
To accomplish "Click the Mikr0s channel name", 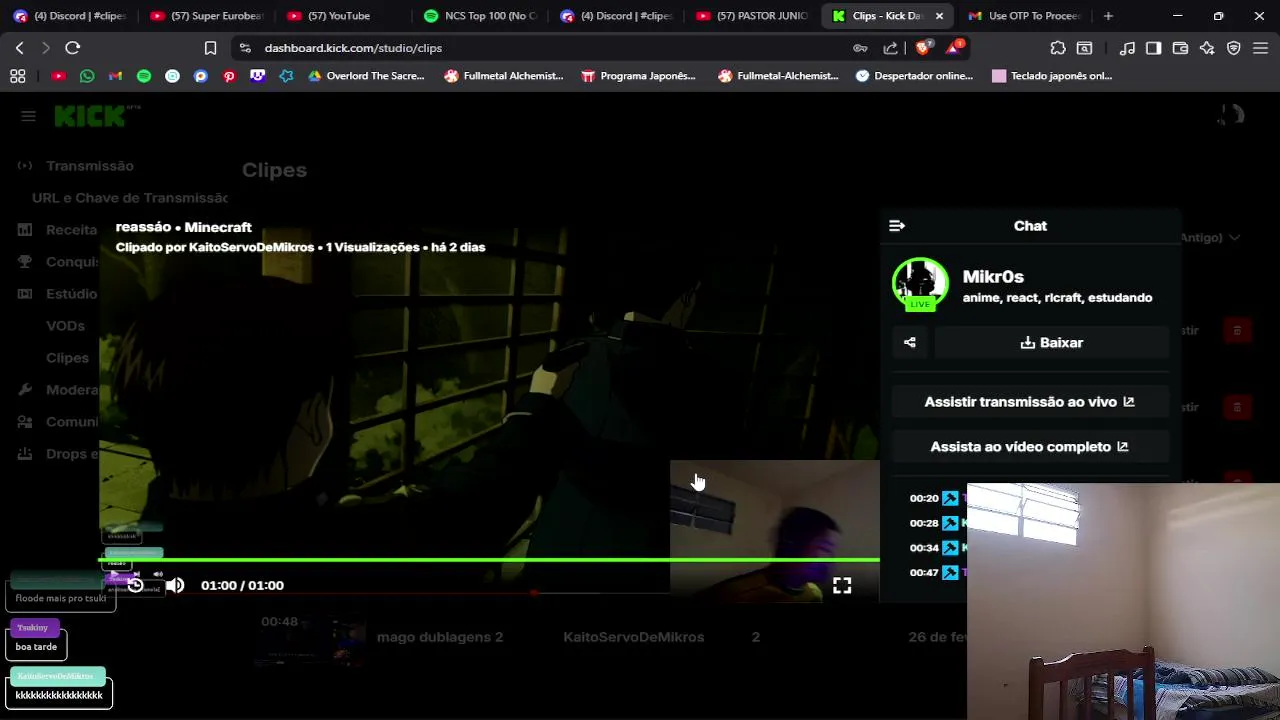I will 993,277.
